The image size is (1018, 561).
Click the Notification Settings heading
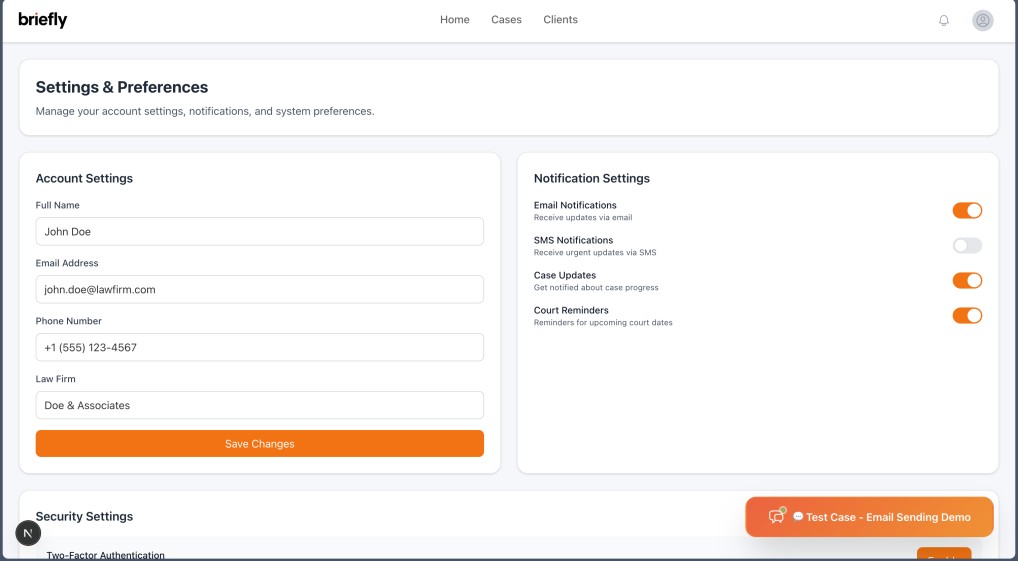[x=591, y=179]
